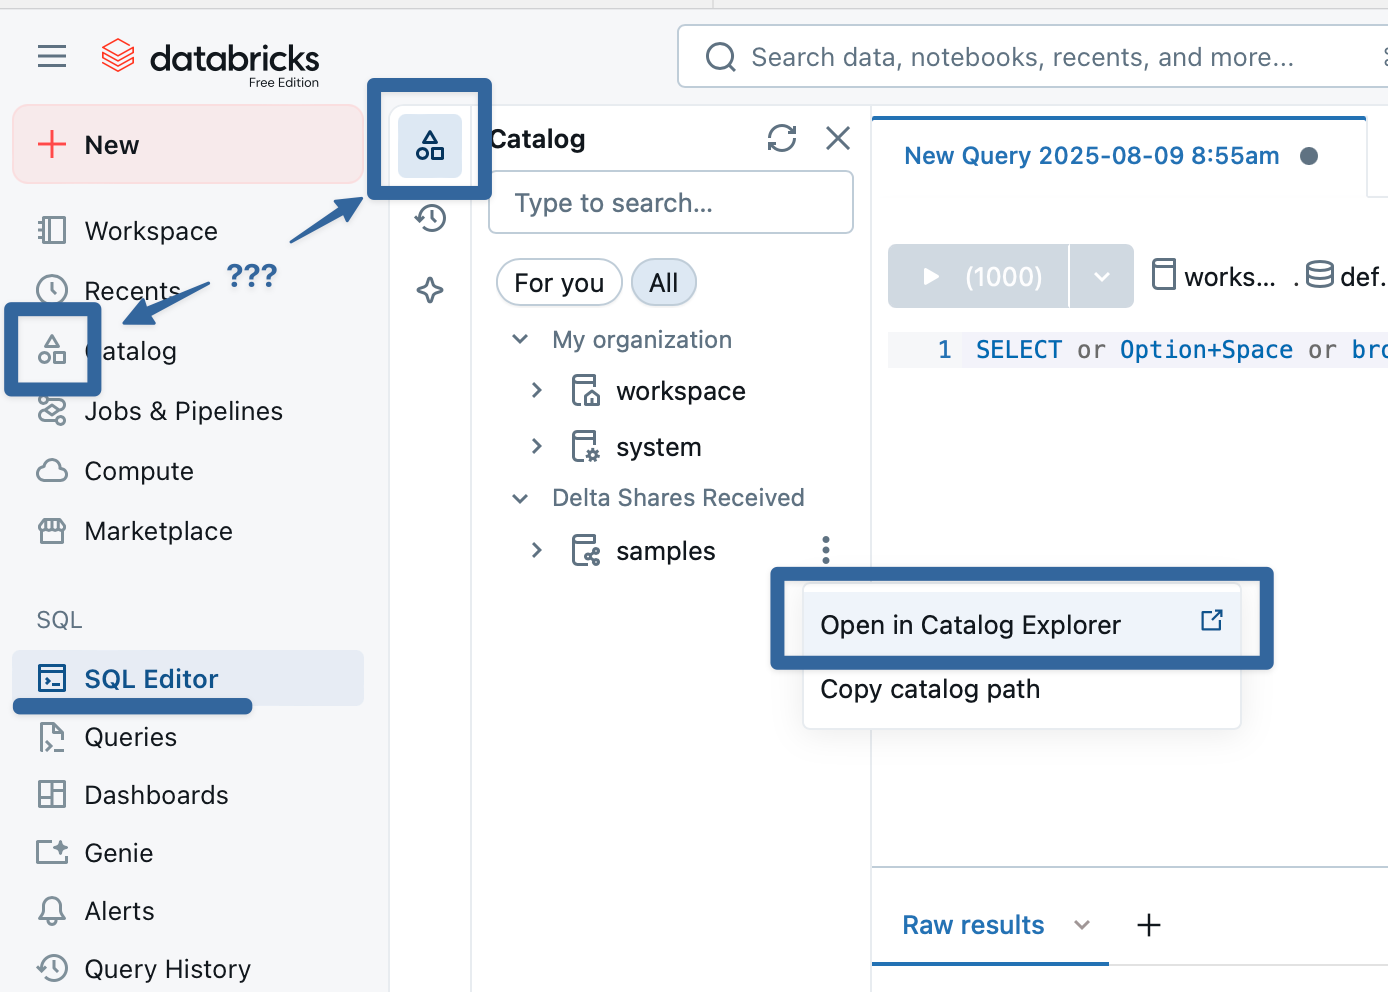Click the New button

point(188,144)
